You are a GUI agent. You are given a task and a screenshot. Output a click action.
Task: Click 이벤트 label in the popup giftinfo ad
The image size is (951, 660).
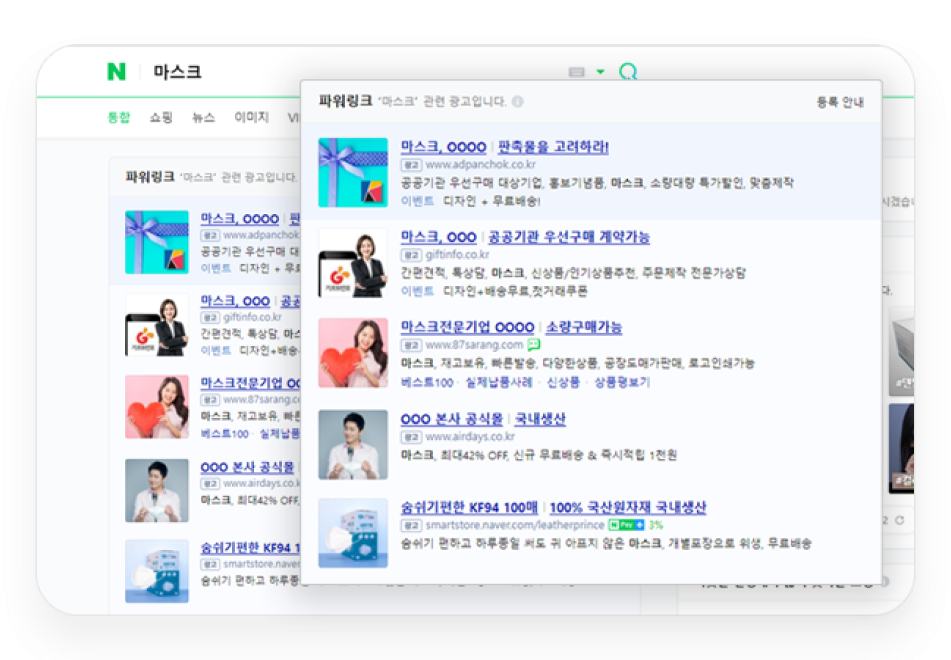tap(417, 291)
